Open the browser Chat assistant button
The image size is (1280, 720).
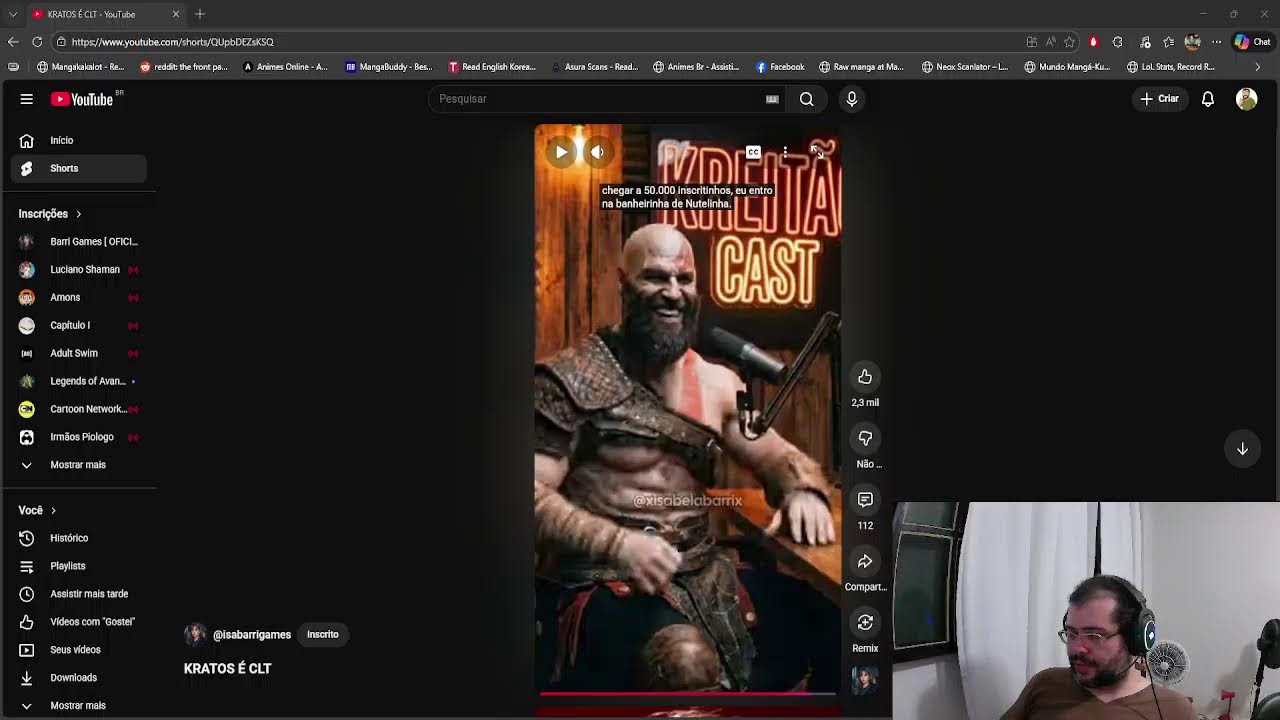(x=1252, y=42)
